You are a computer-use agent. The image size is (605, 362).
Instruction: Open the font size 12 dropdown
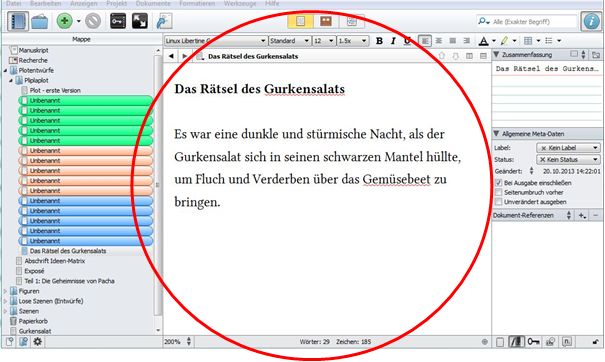(323, 41)
